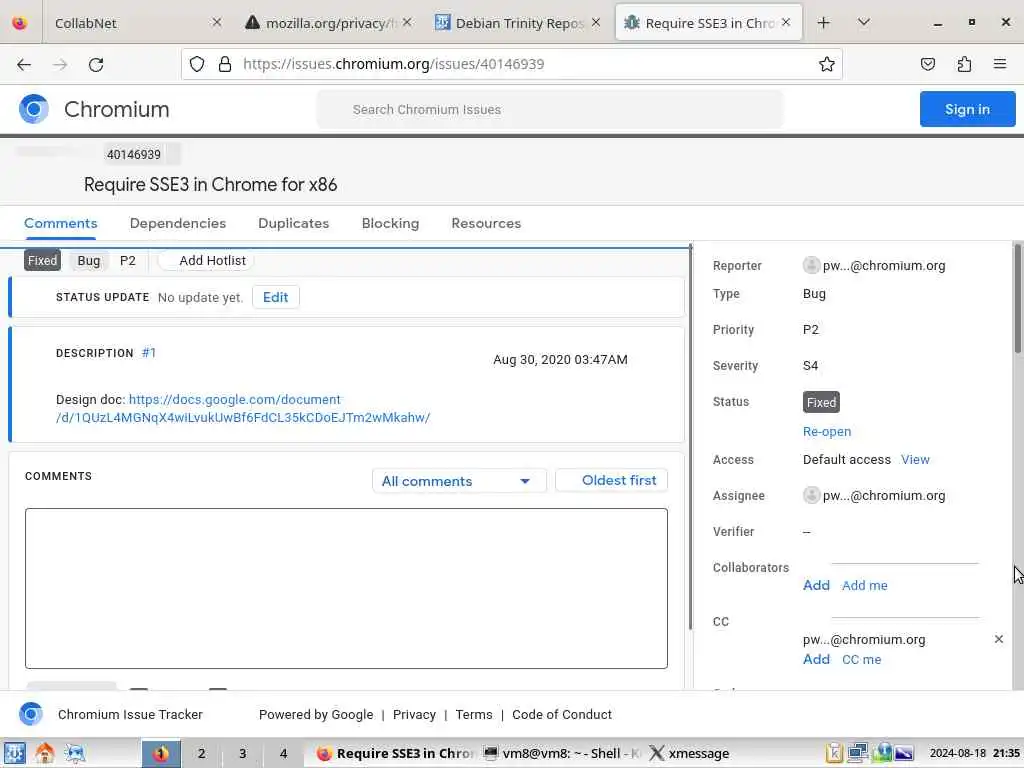
Task: Click in the comment text box
Action: click(x=346, y=588)
